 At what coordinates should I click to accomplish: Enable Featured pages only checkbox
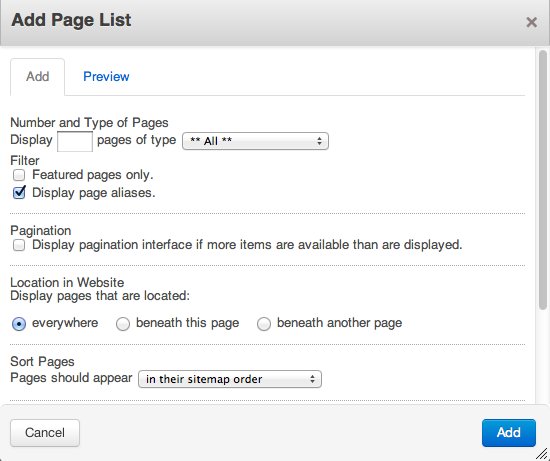click(19, 175)
